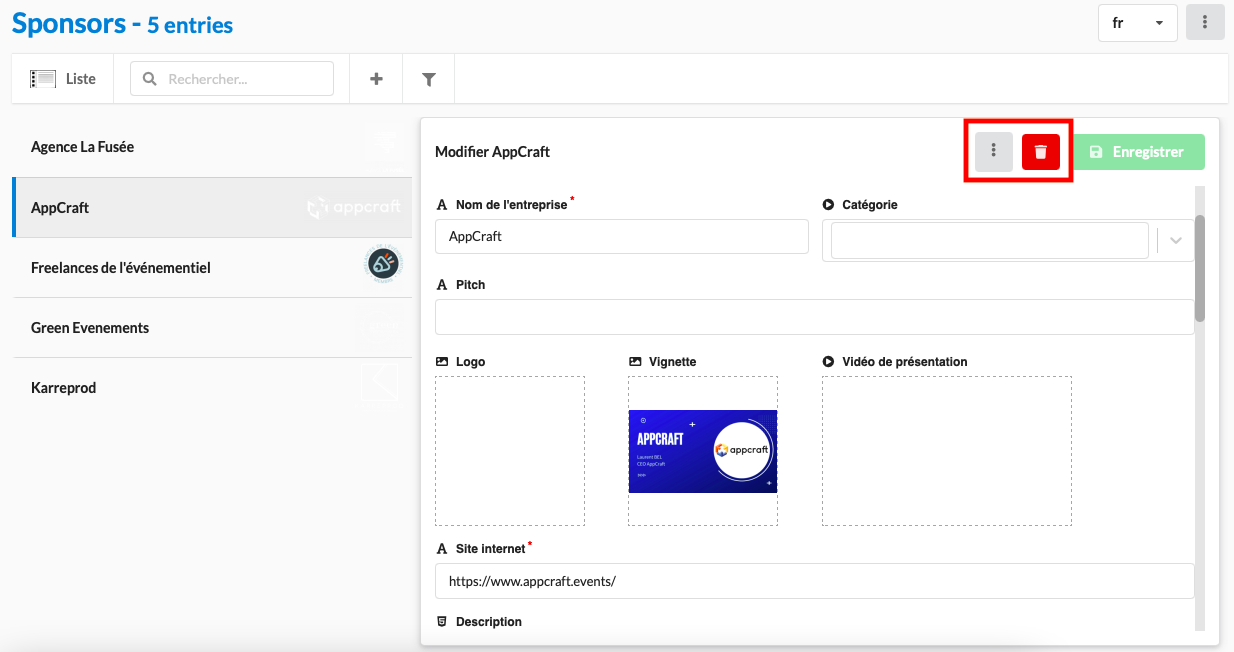Screen dimensions: 1234x652
Task: Click the appcraft logo in sponsor list
Action: tap(354, 208)
